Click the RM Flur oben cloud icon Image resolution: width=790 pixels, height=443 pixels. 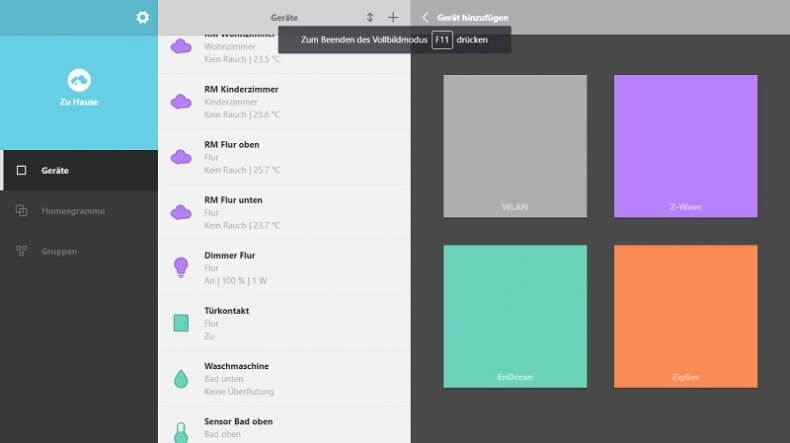tap(181, 157)
